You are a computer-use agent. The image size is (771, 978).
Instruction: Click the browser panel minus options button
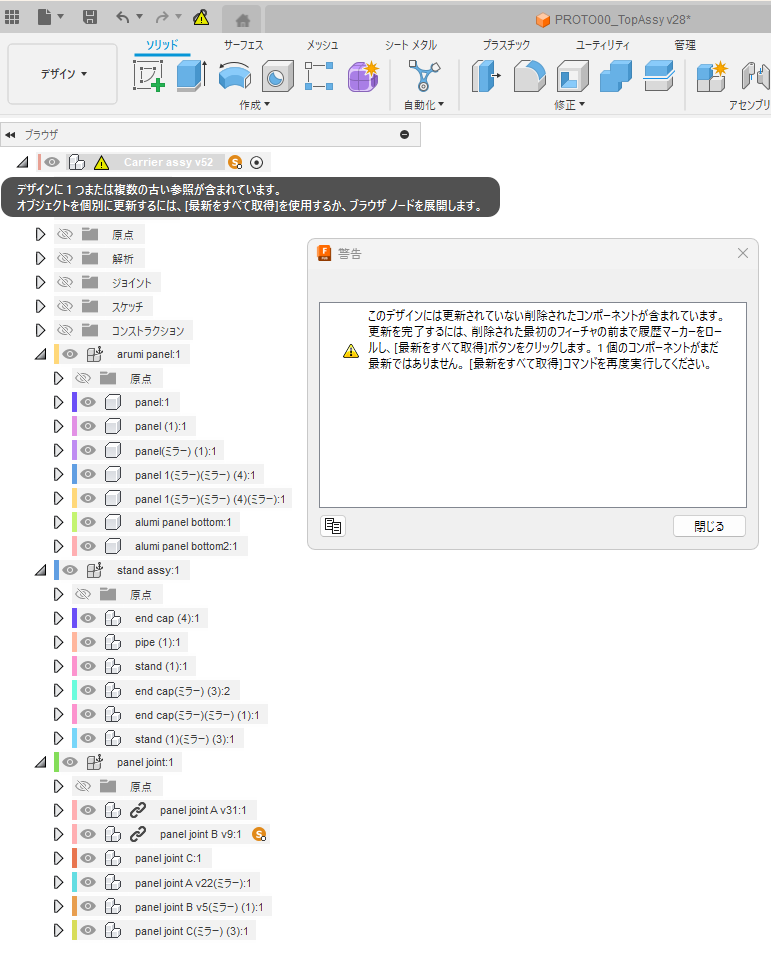[404, 135]
